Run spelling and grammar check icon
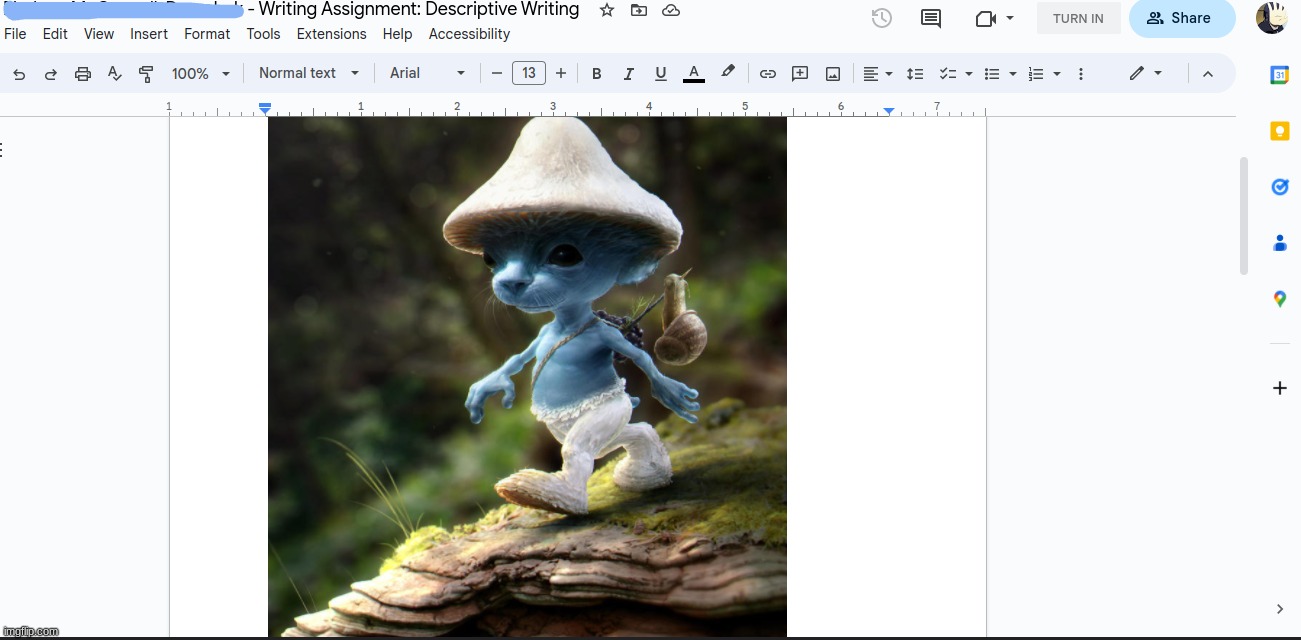The height and width of the screenshot is (640, 1301). [x=115, y=74]
